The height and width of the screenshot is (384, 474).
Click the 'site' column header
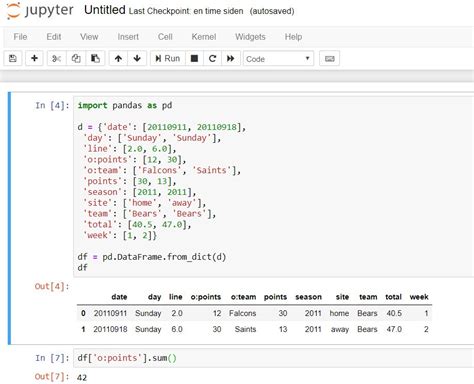(x=342, y=297)
